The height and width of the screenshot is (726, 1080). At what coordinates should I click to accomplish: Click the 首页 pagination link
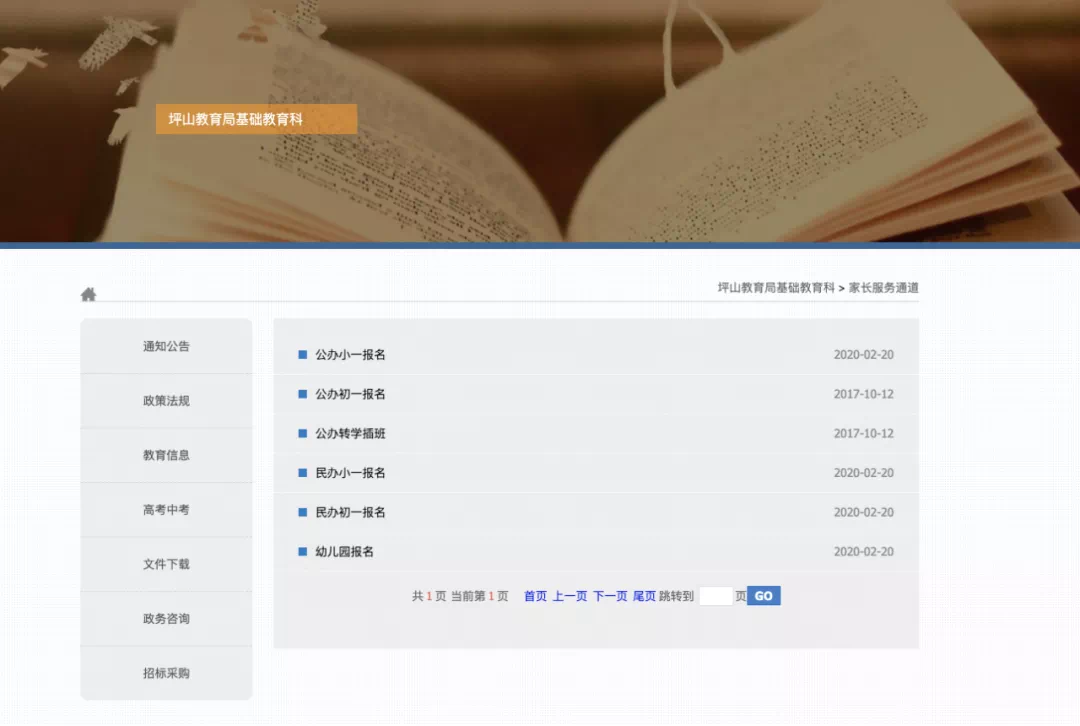pos(535,596)
